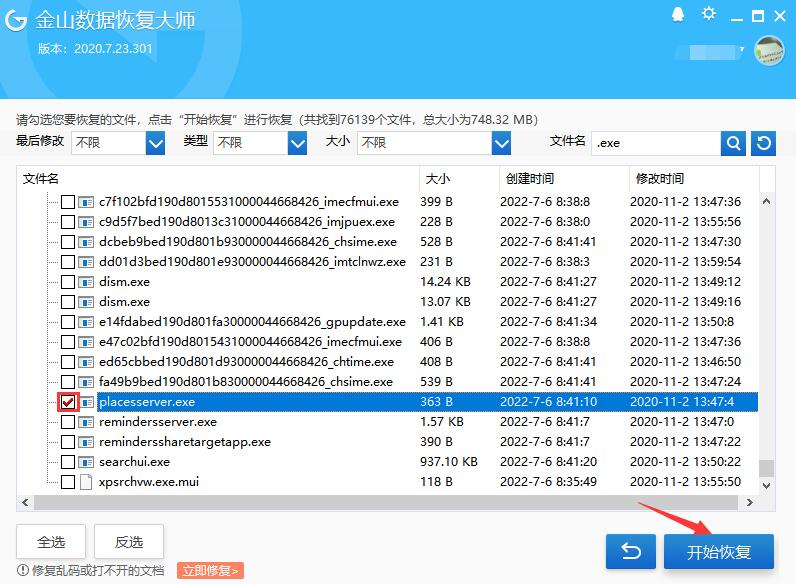This screenshot has height=584, width=796.
Task: Click the notification bell icon
Action: click(x=678, y=15)
